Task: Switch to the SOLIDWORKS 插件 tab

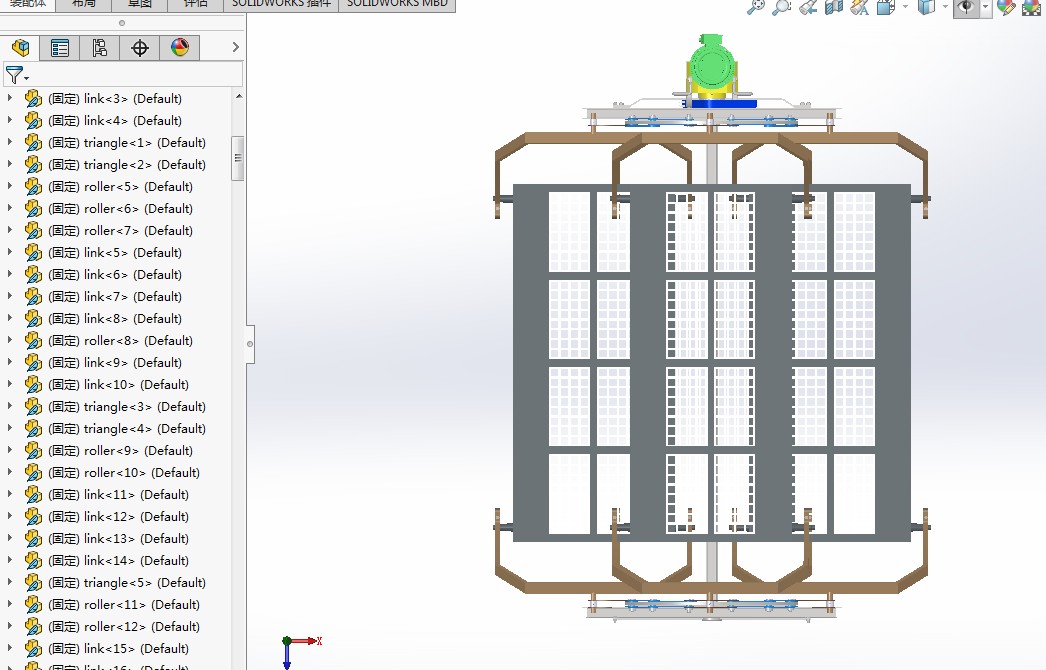Action: click(280, 4)
